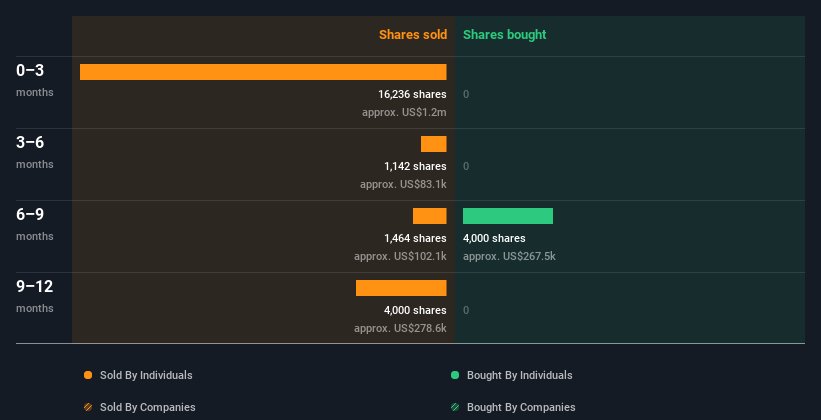Click the 1,142 shares value
This screenshot has width=821, height=420.
click(415, 166)
